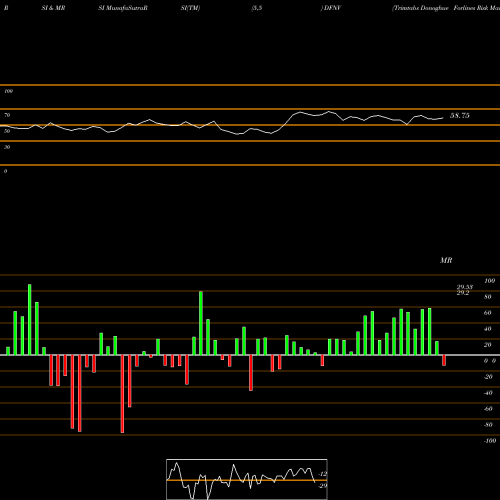Click the -29 value in mini chart
500x500 pixels.
[x=323, y=486]
